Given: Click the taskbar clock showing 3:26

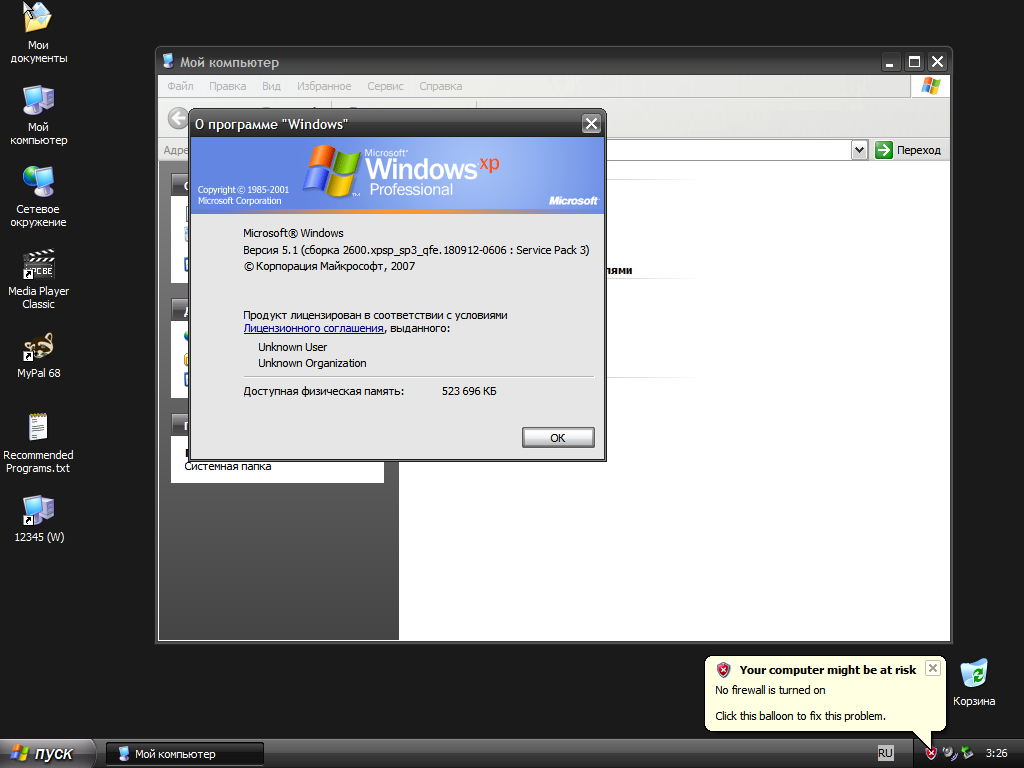Looking at the screenshot, I should tap(996, 753).
